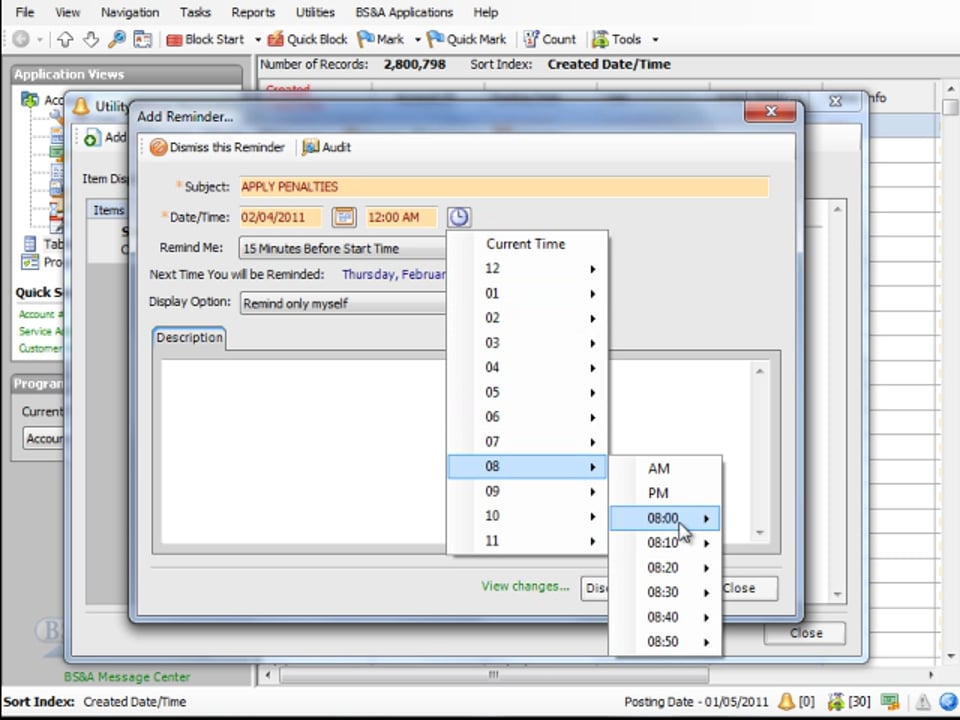Choose Current Time from time menu
This screenshot has width=960, height=720.
pyautogui.click(x=527, y=244)
